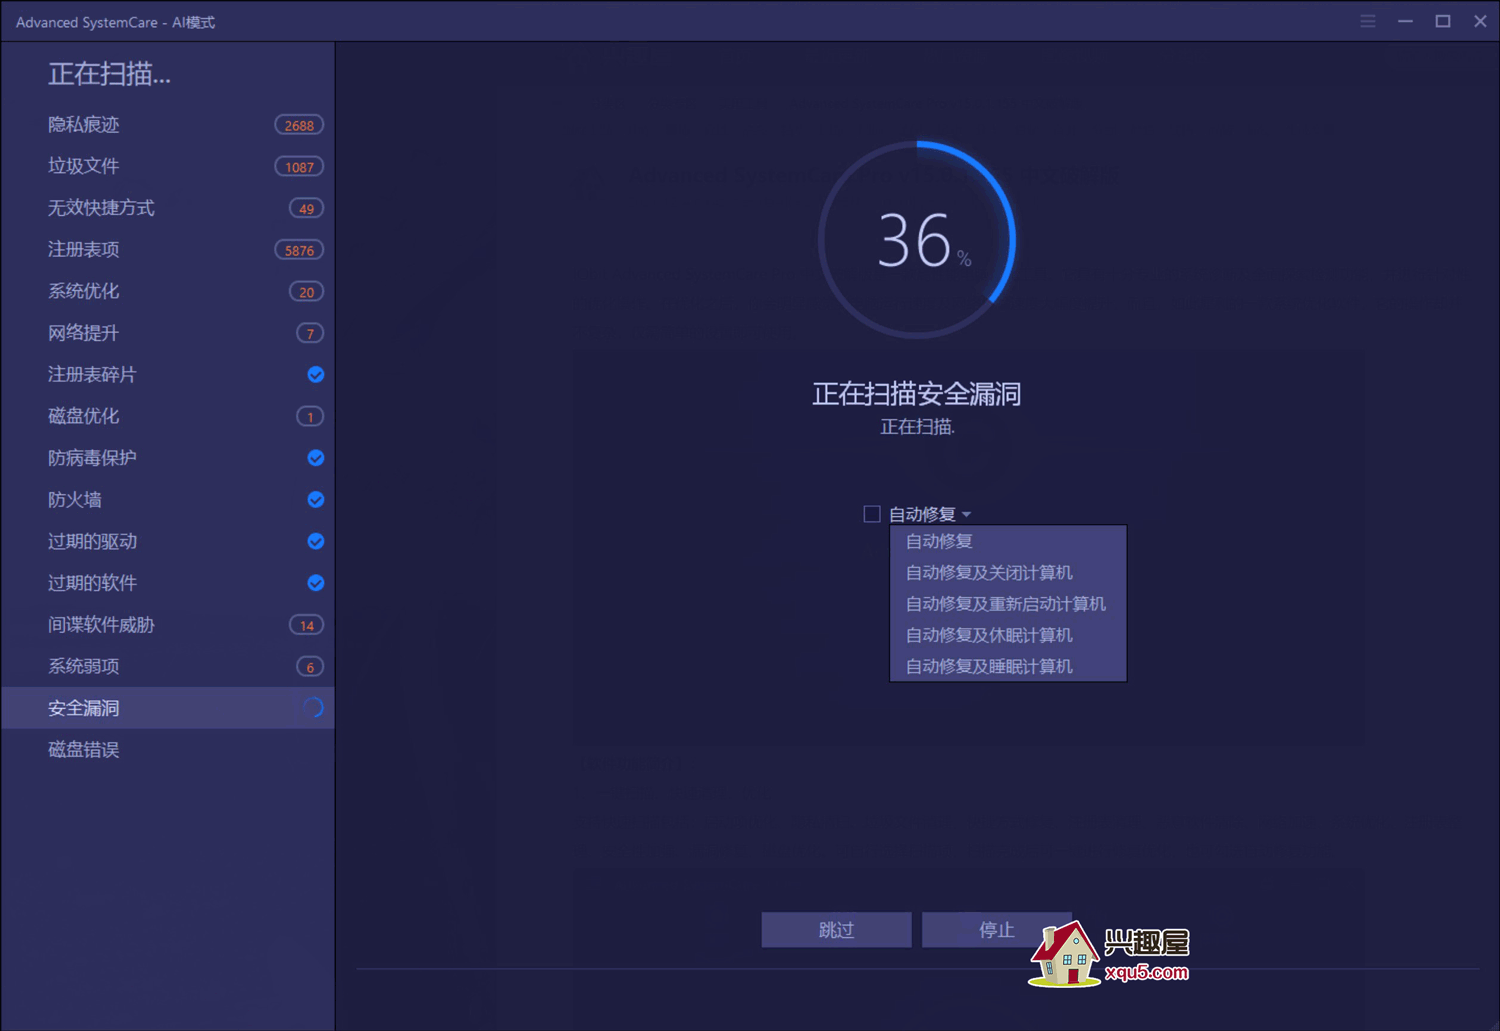Minimize the Advanced SystemCare window
Image resolution: width=1500 pixels, height=1031 pixels.
click(1405, 21)
